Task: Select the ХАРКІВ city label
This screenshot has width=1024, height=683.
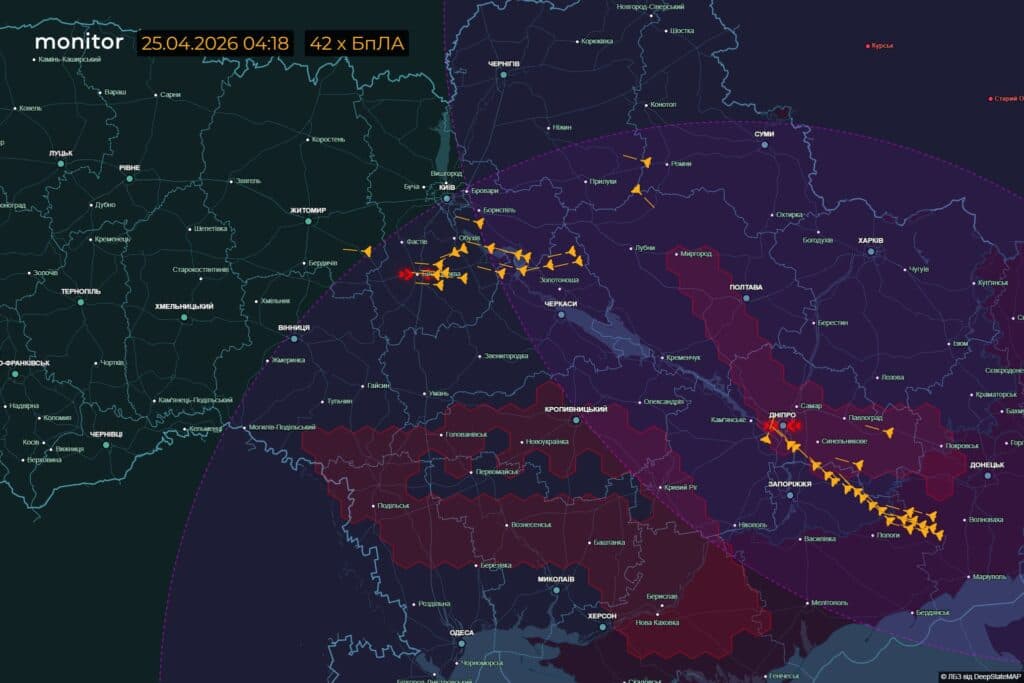Action: click(869, 238)
